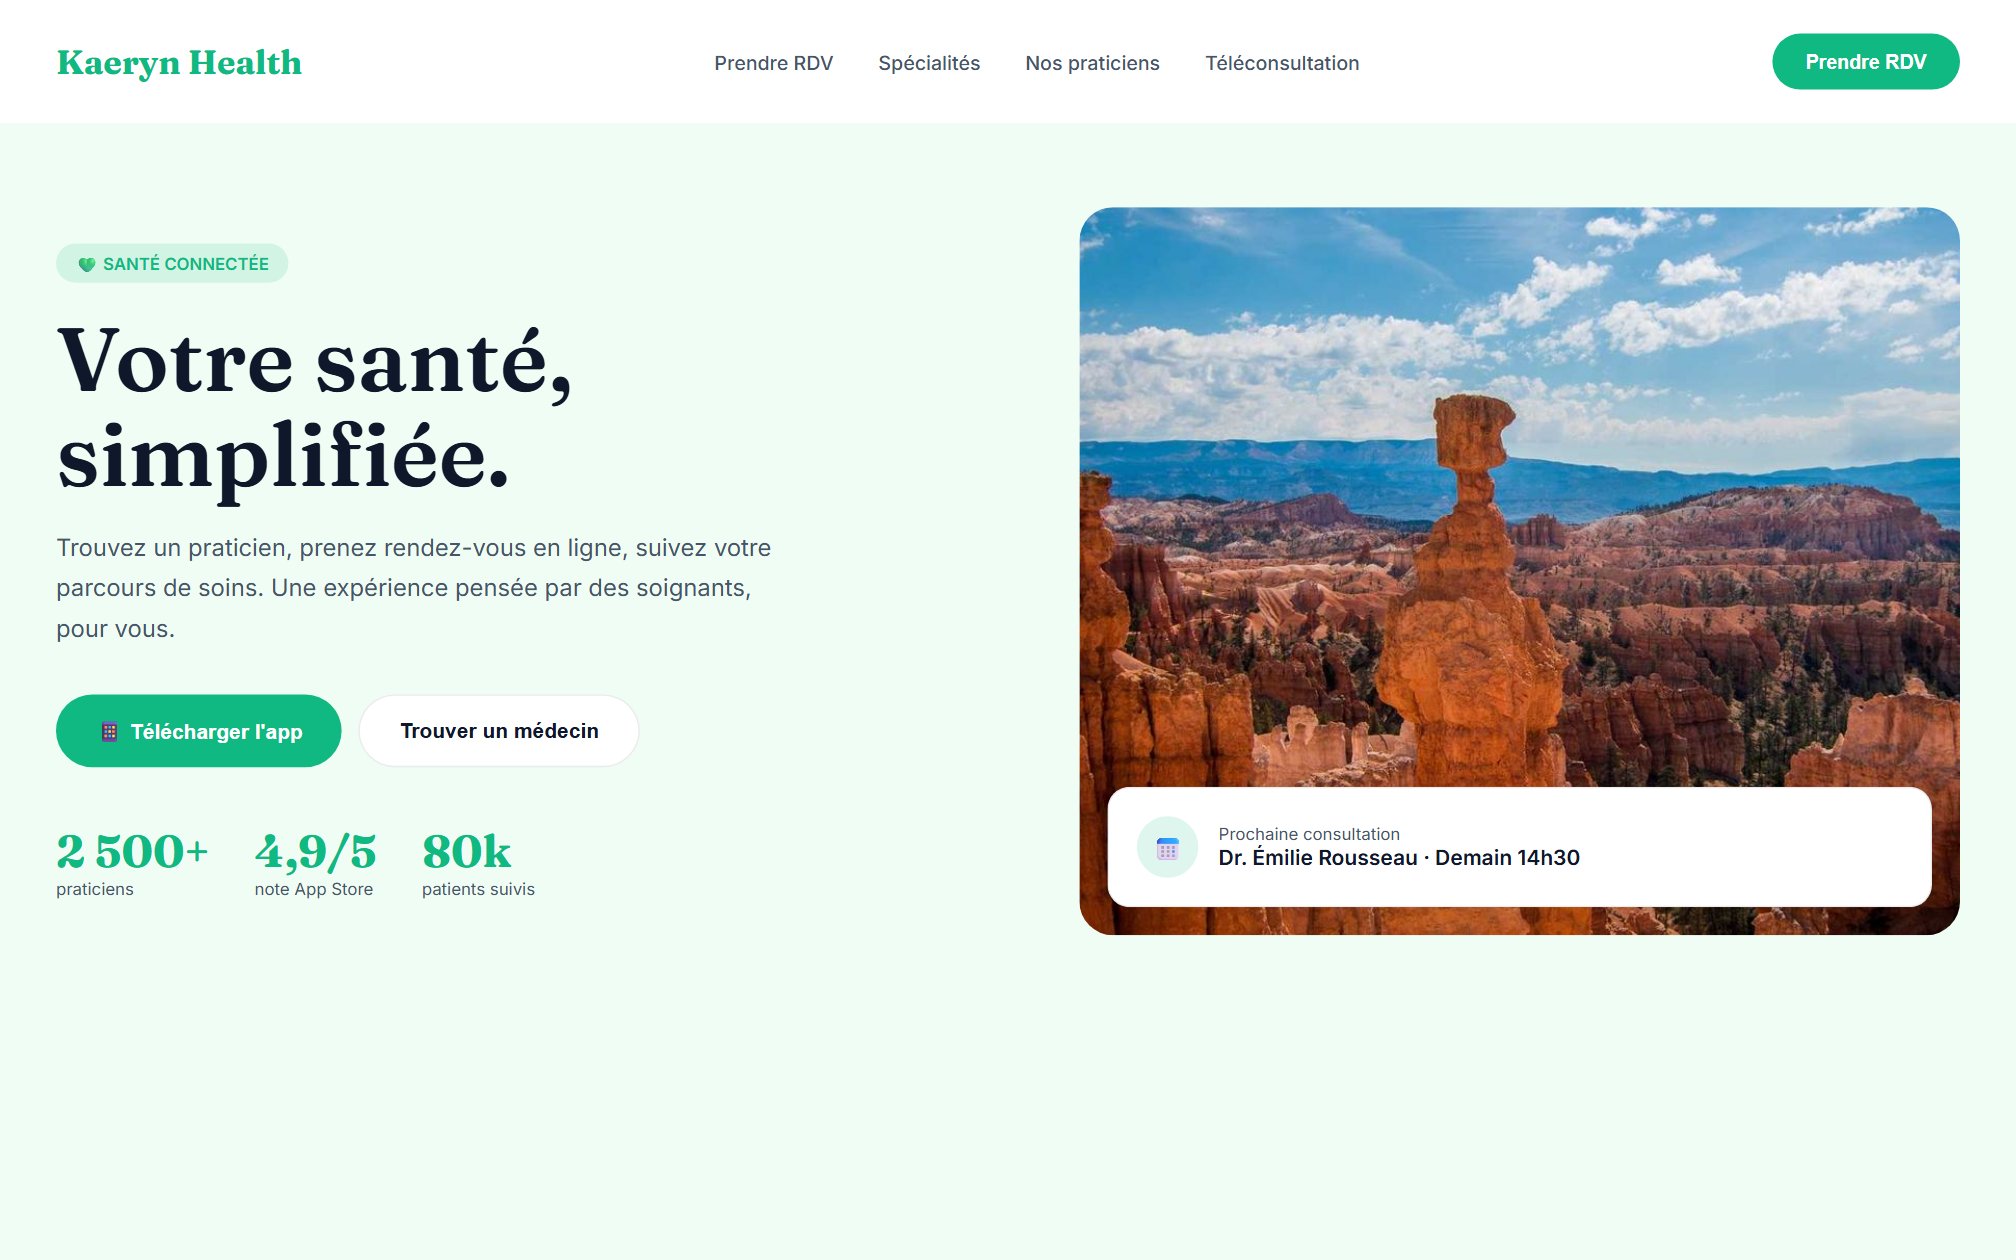
Task: Click the Kaeryn Health logo
Action: coord(179,62)
